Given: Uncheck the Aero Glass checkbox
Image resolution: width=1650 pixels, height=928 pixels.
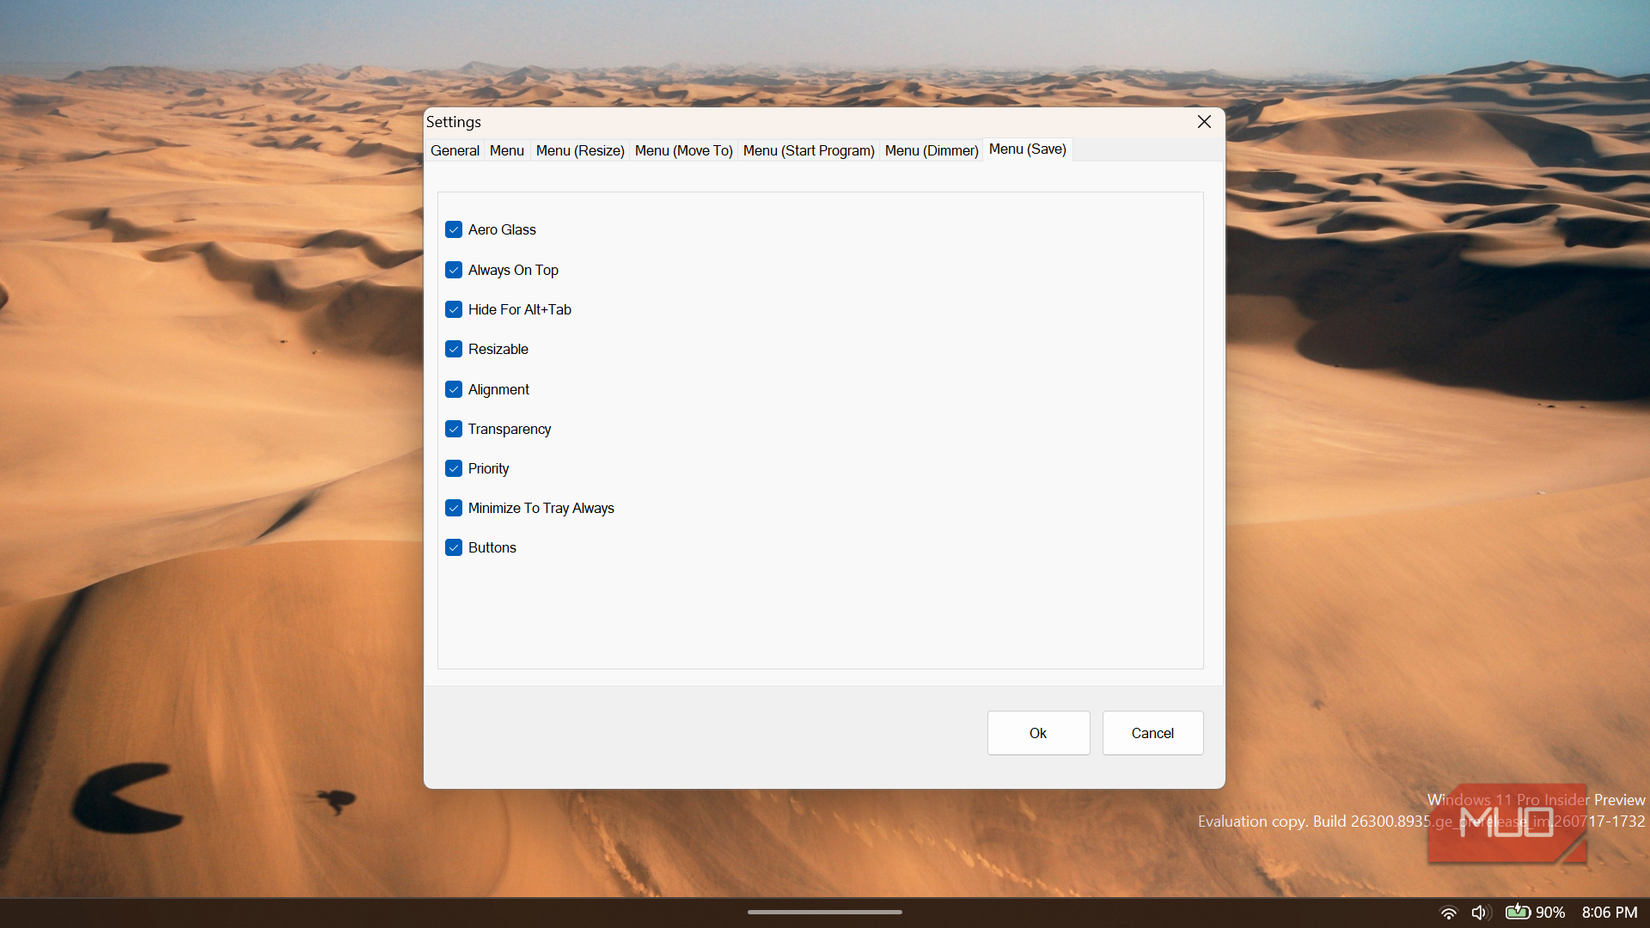Looking at the screenshot, I should [x=454, y=230].
